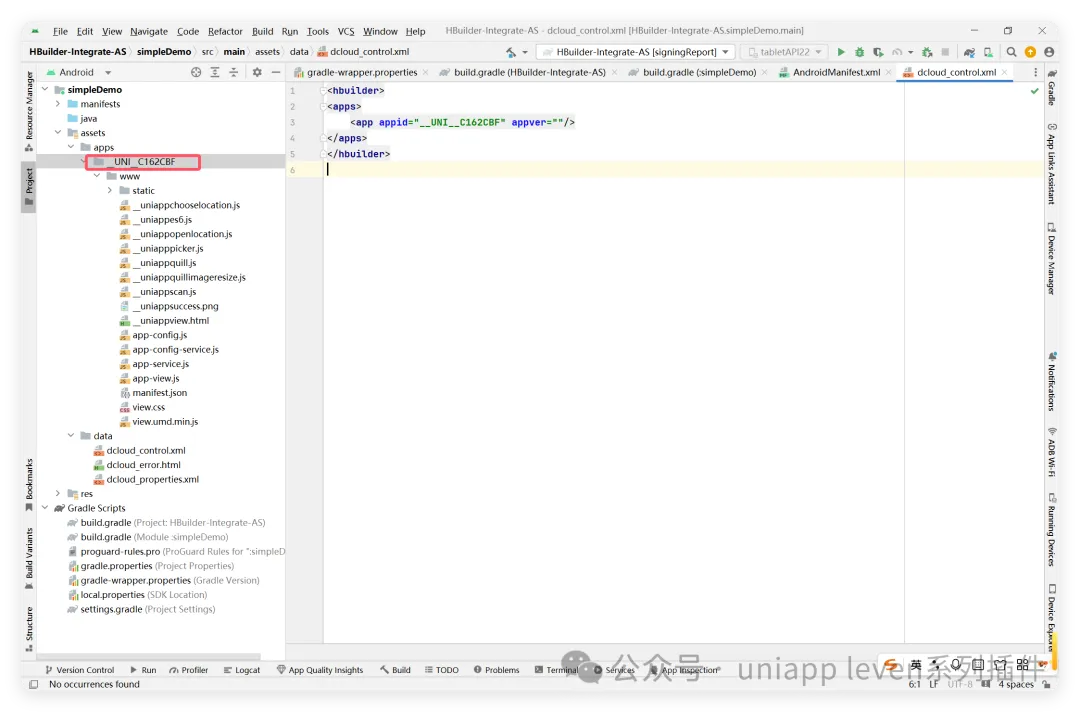Open Running Devices side panel
Image resolution: width=1080 pixels, height=712 pixels.
click(x=1052, y=530)
